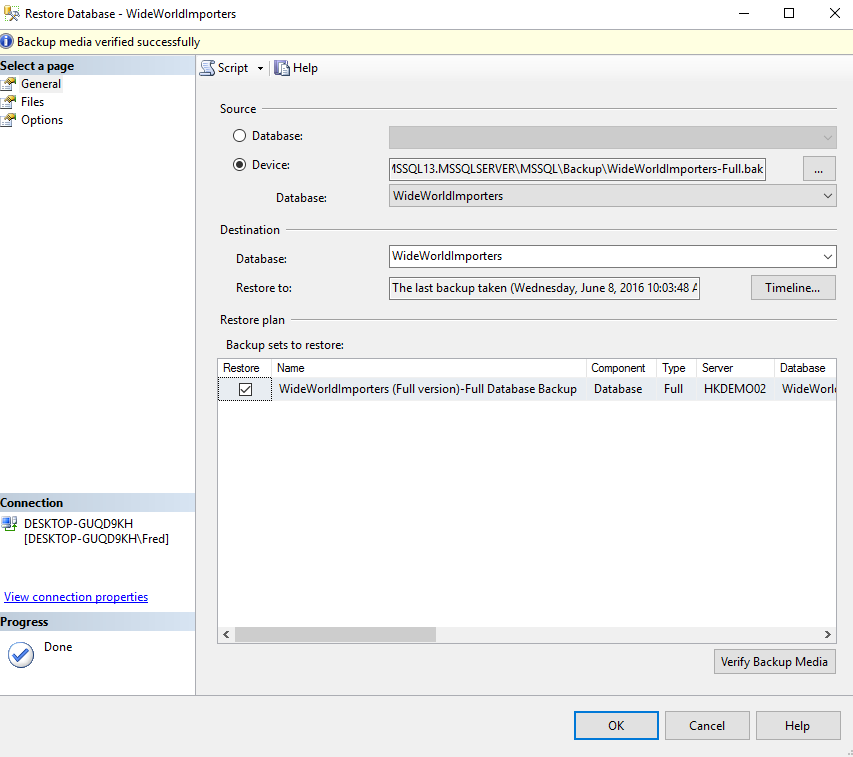Switch to the Options page
The height and width of the screenshot is (757, 853).
(42, 120)
